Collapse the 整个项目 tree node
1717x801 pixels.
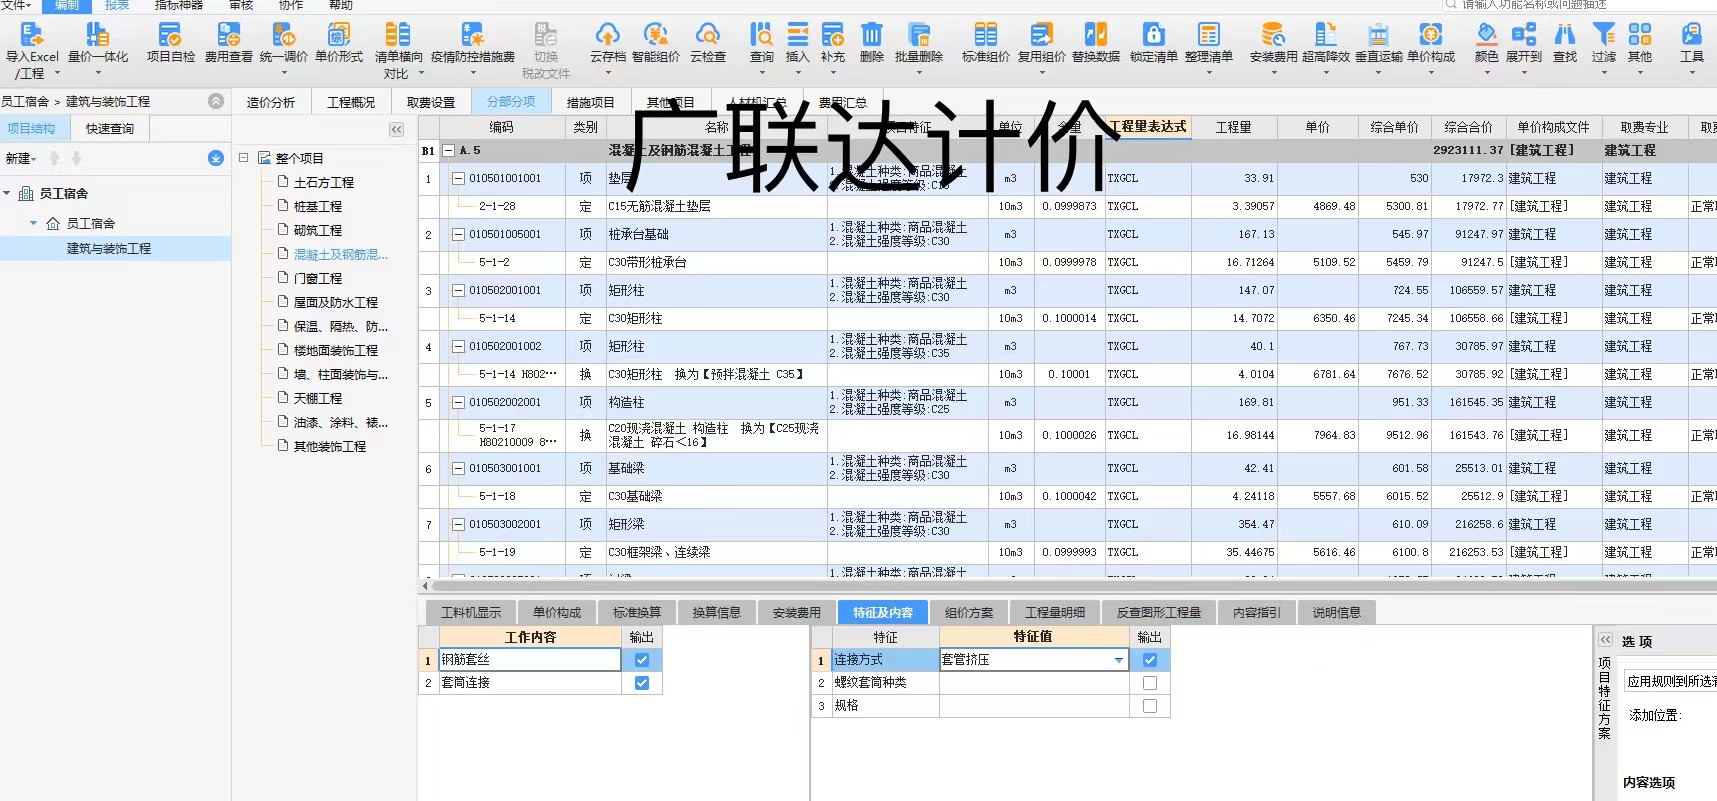[244, 158]
